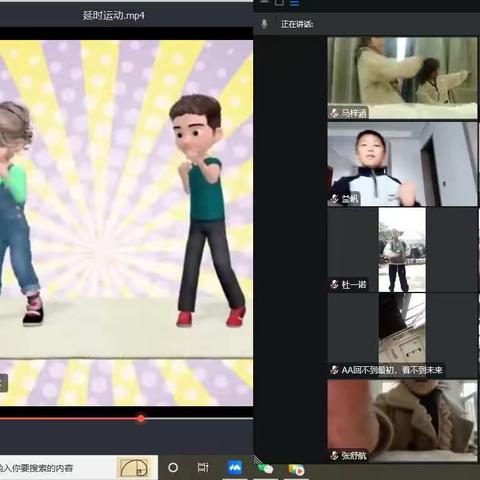Click the mic icon on 张舒航's label
The height and width of the screenshot is (480, 480).
coord(334,455)
